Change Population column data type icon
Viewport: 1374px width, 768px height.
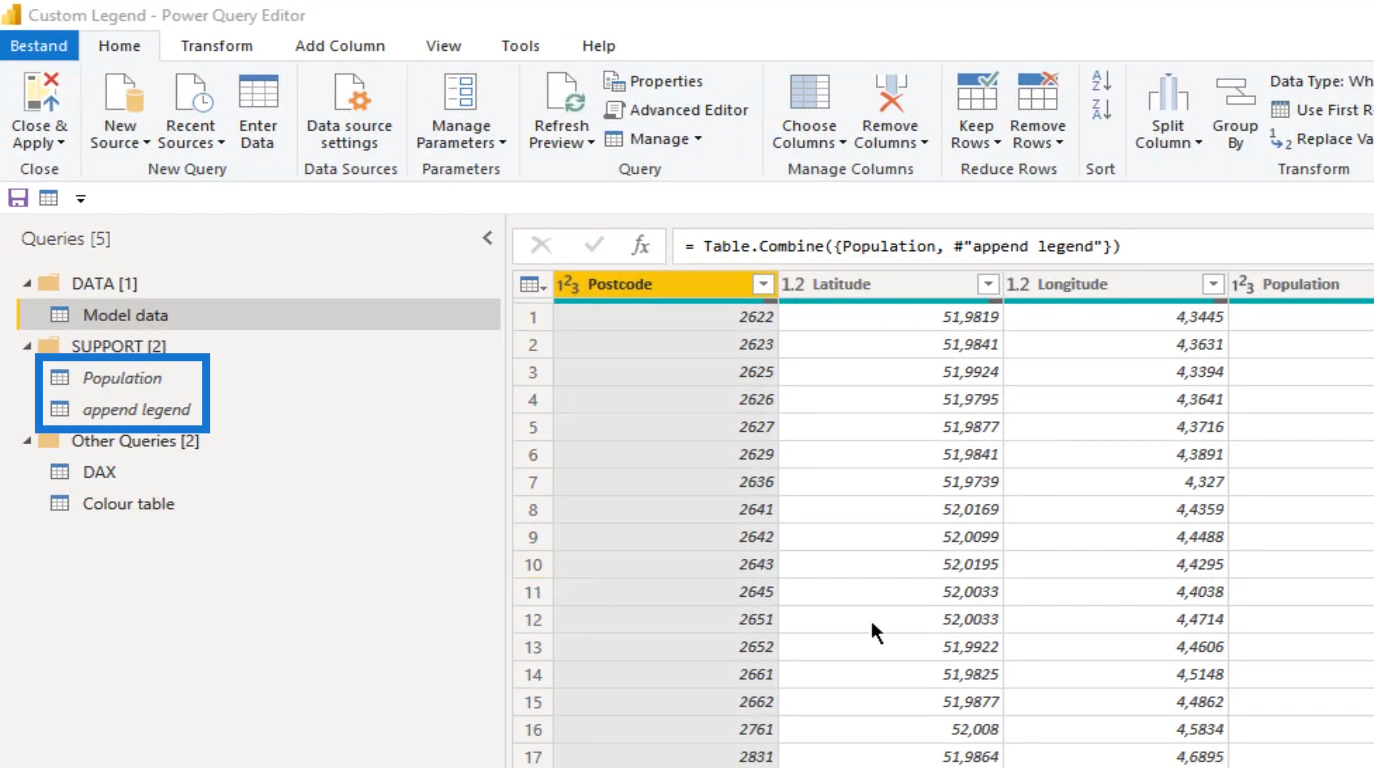click(x=1243, y=285)
